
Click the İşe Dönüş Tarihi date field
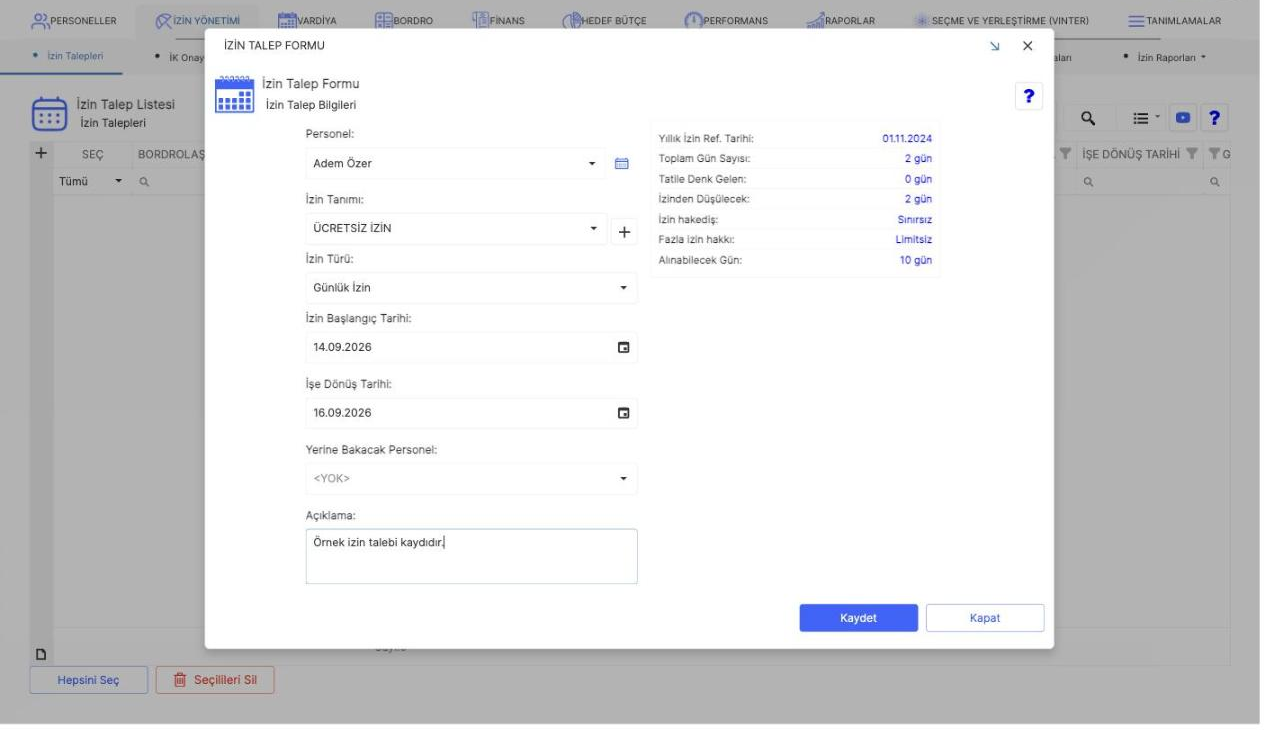tap(471, 412)
